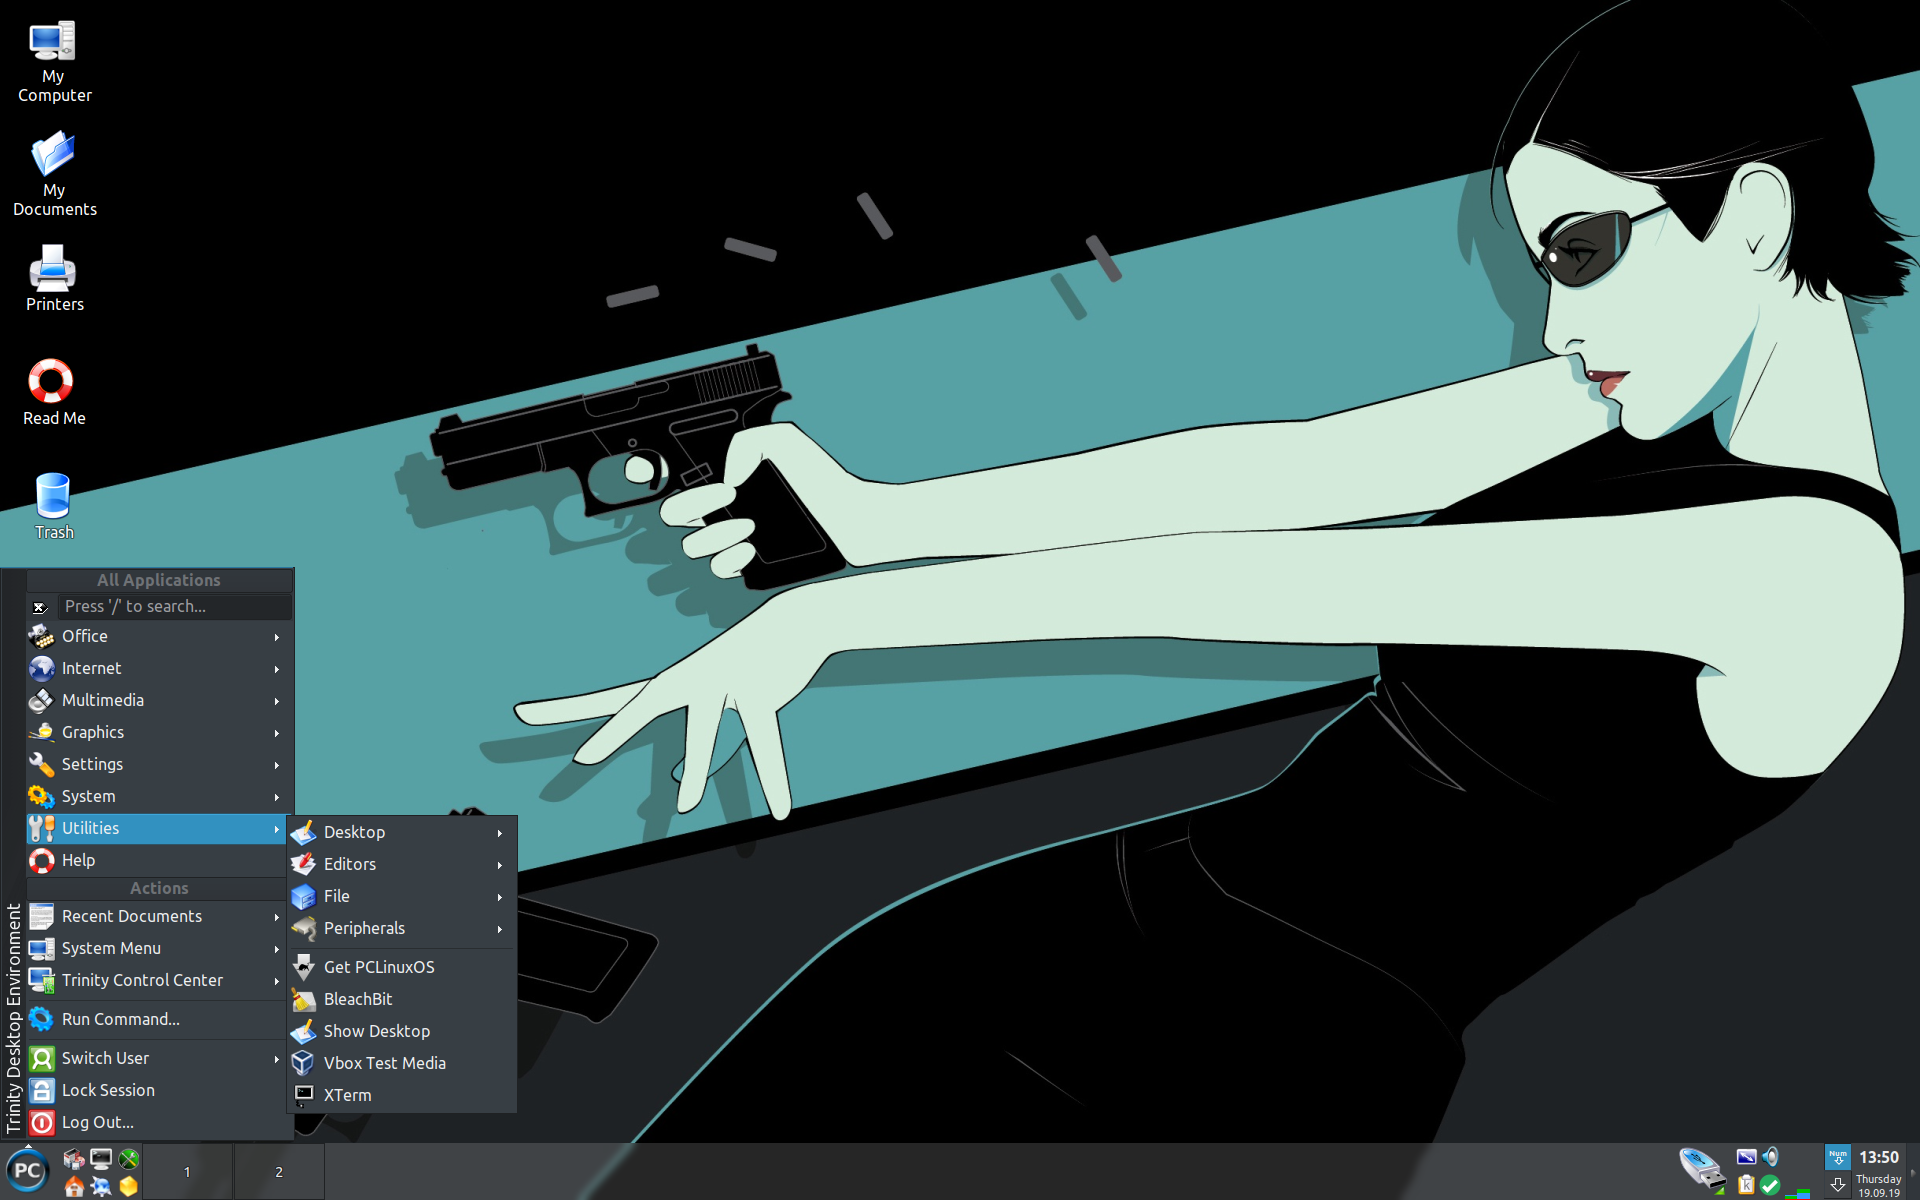The image size is (1920, 1200).
Task: Expand the Editors submenu
Action: (x=349, y=864)
